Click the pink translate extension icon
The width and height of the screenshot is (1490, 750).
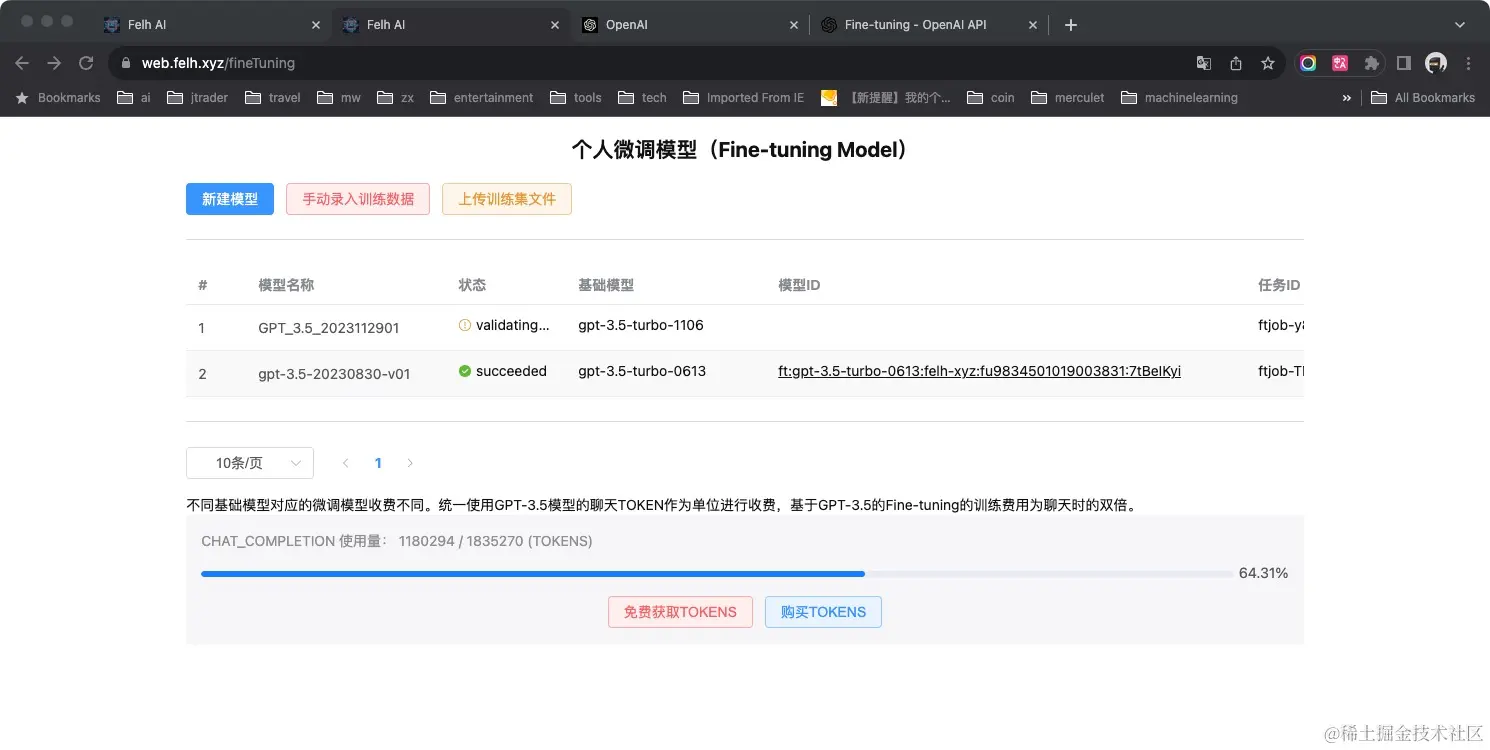coord(1339,62)
